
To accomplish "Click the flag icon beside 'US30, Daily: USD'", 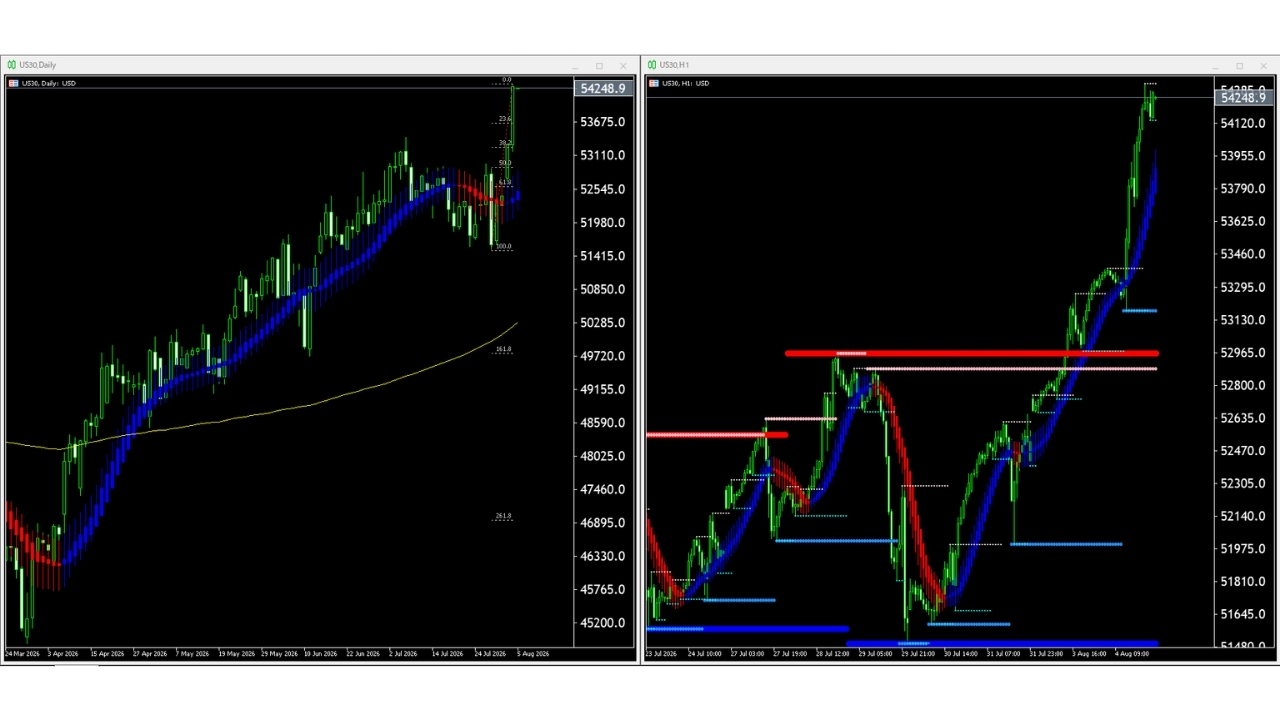I will pyautogui.click(x=13, y=83).
